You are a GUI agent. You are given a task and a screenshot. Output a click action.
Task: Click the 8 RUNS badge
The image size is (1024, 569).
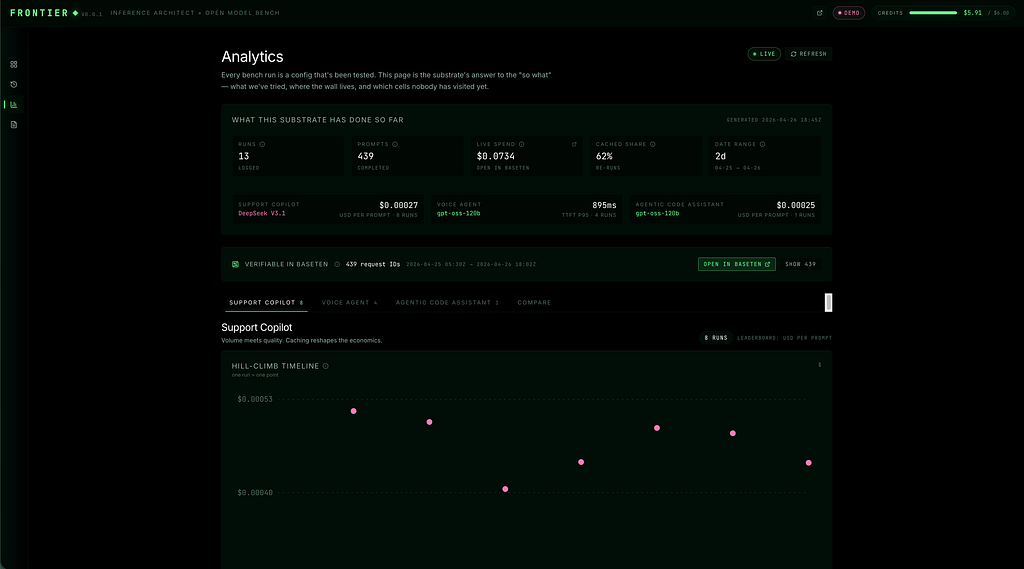click(716, 338)
